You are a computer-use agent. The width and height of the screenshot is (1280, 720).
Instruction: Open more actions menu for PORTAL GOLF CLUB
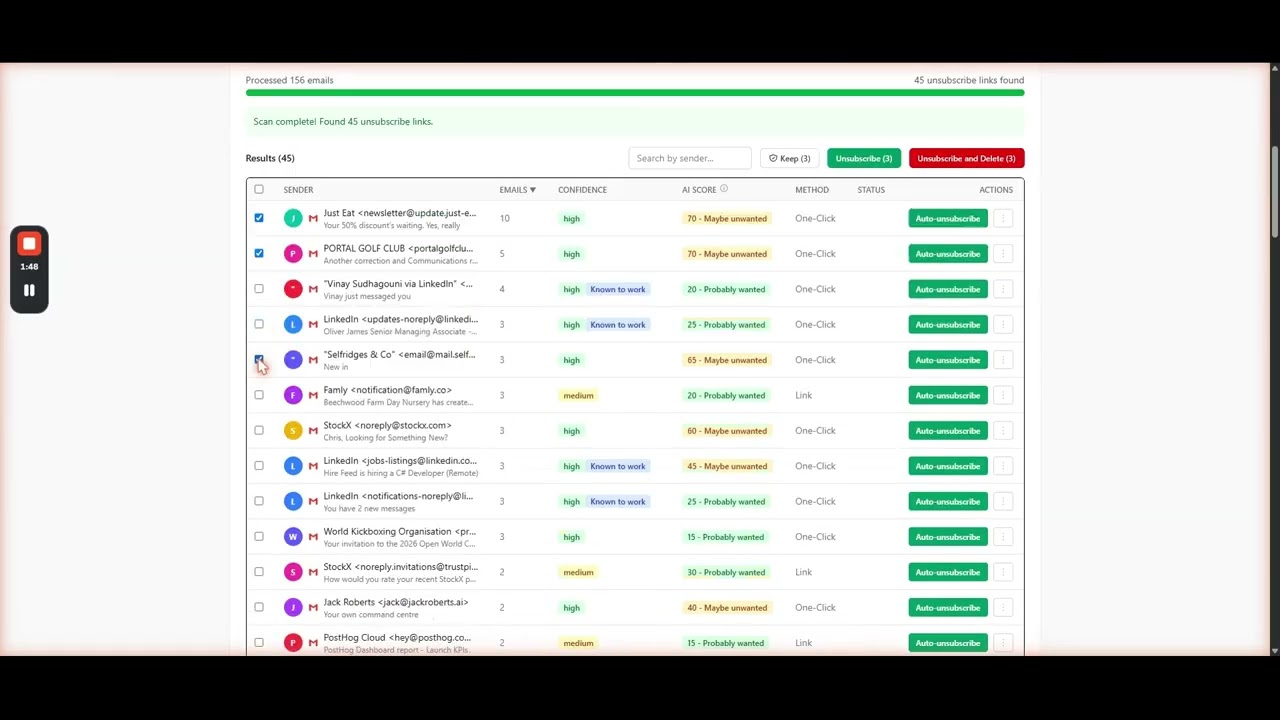tap(1003, 254)
